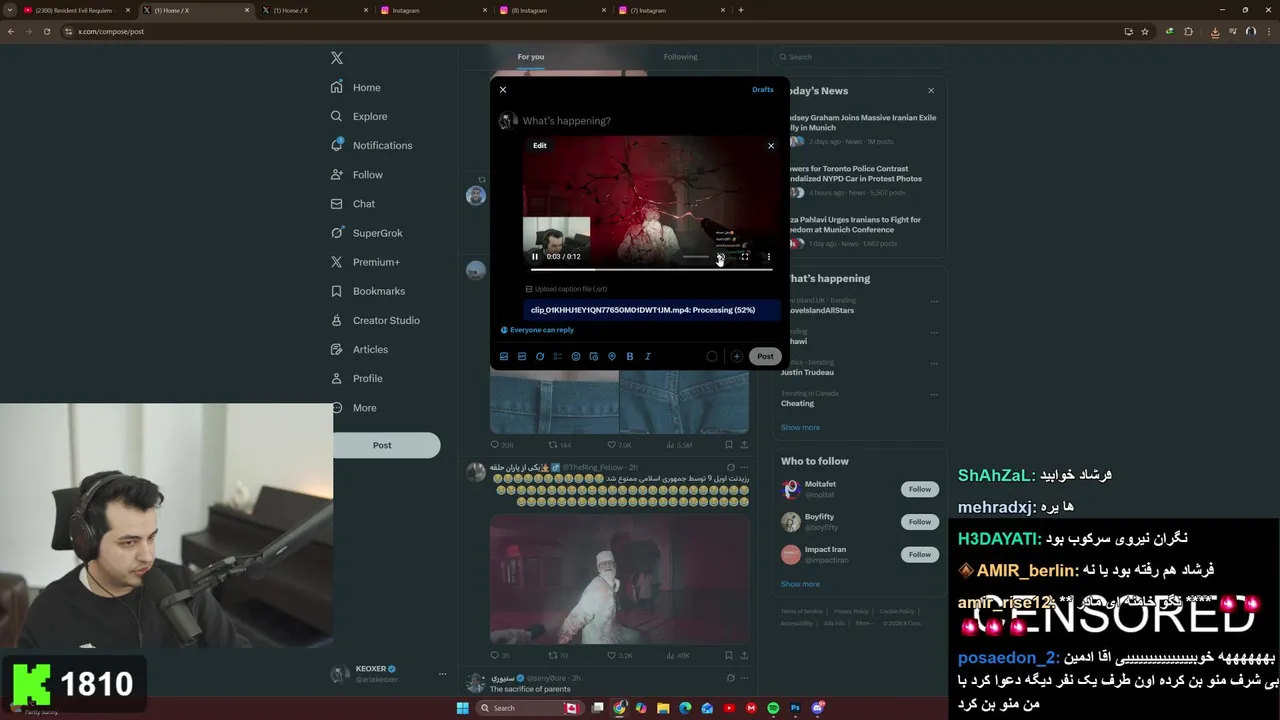Schedule the post from the composer toolbar
The height and width of the screenshot is (720, 1280).
click(594, 356)
